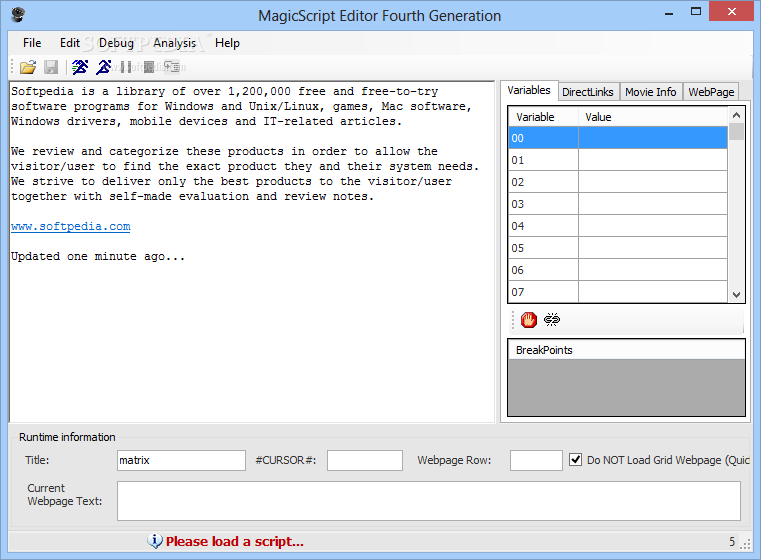Viewport: 761px width, 560px height.
Task: Select variable row 05
Action: click(618, 247)
